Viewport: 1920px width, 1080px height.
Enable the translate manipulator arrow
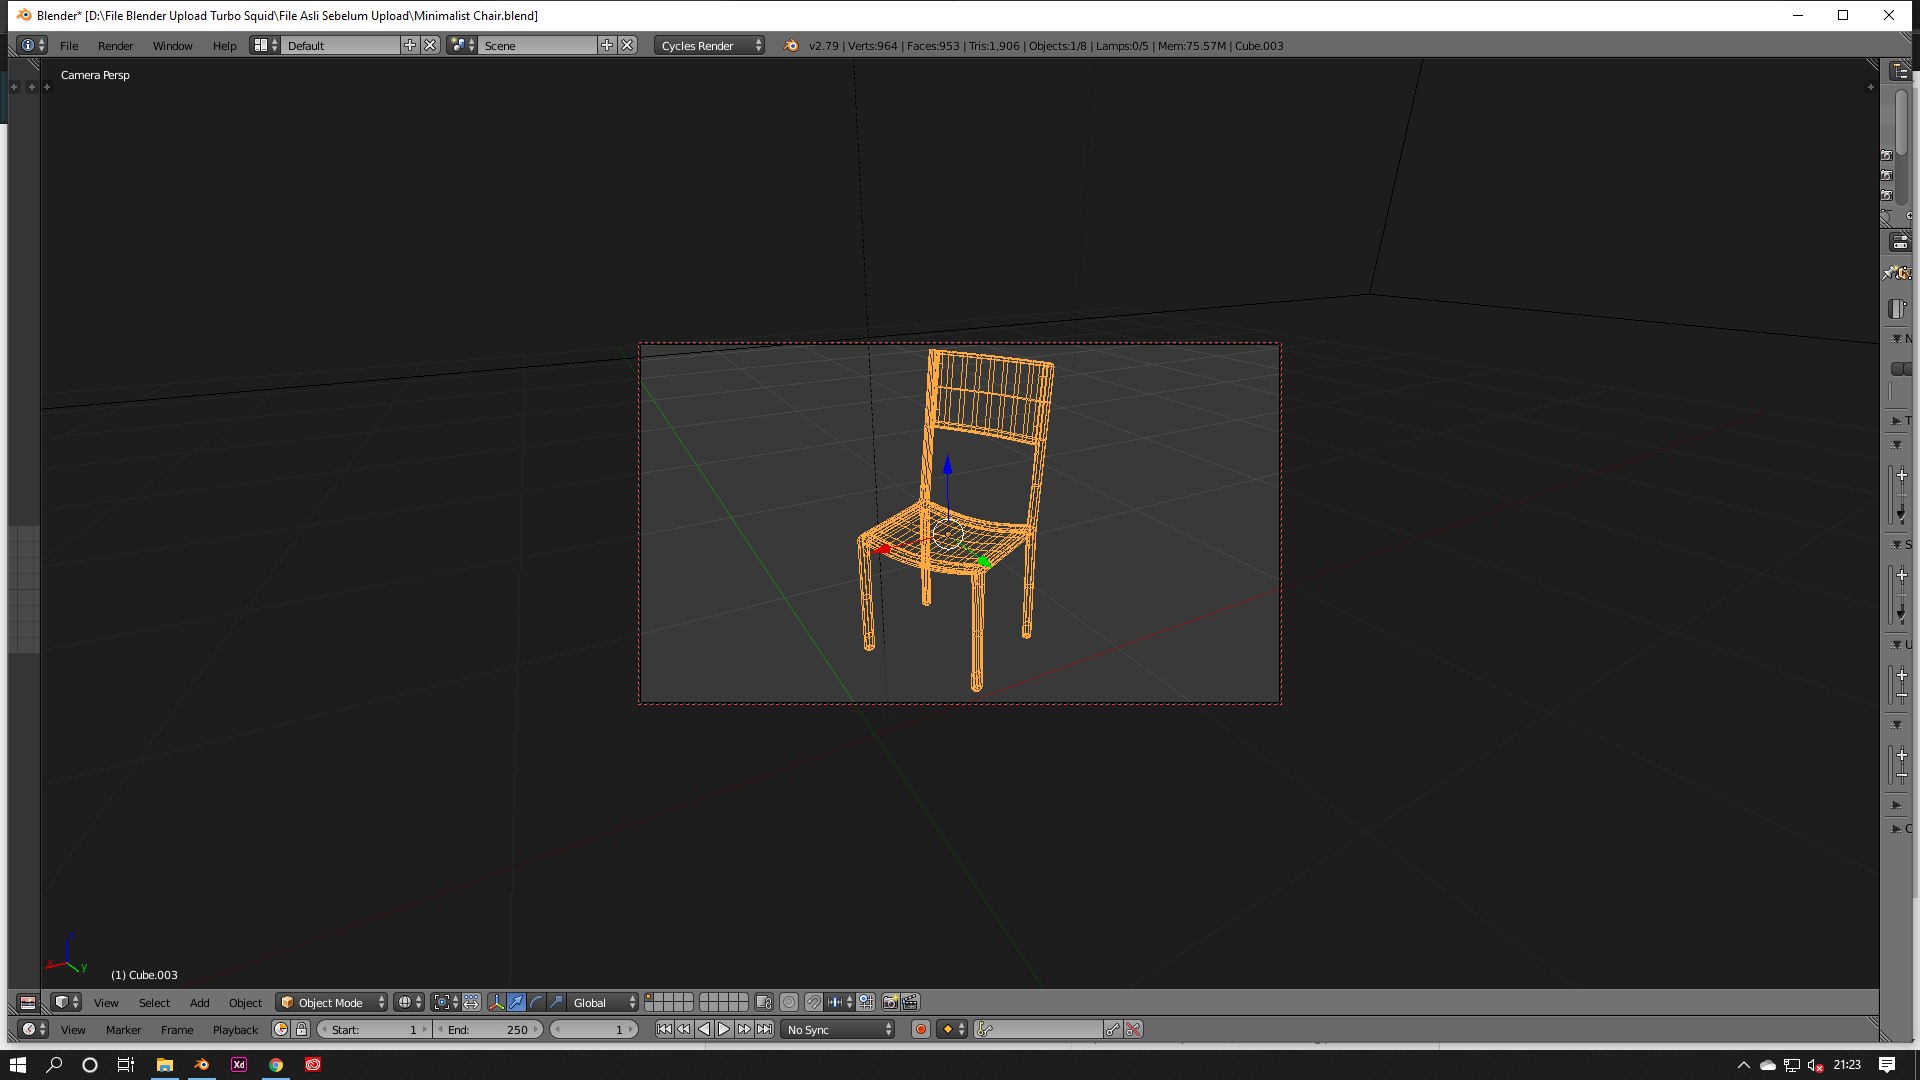click(x=516, y=1002)
